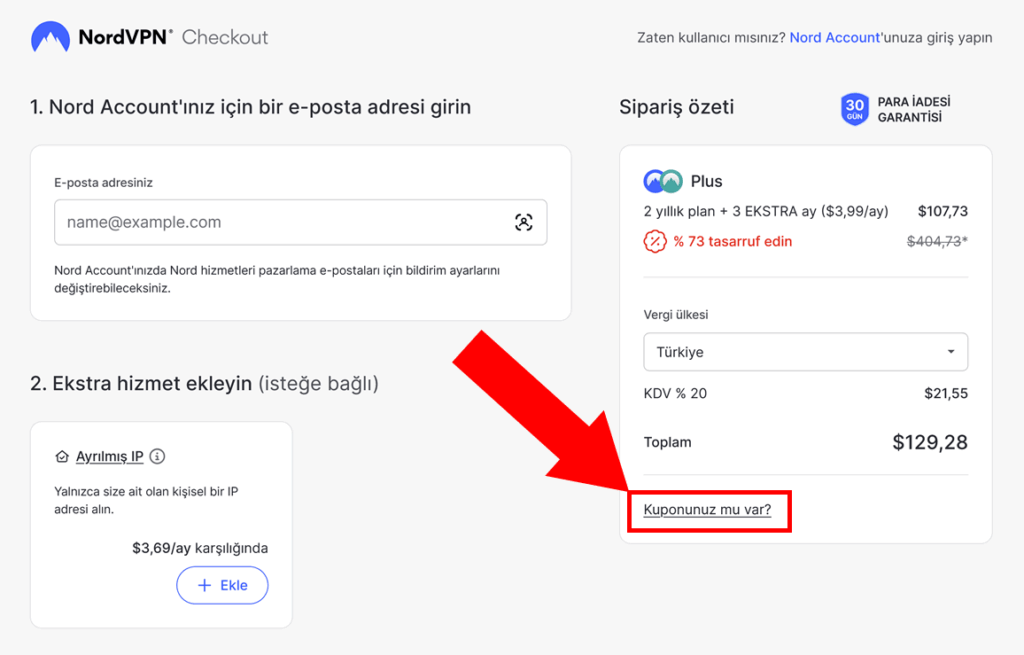The height and width of the screenshot is (655, 1024).
Task: Focus the e-posta adresiniz input field
Action: coord(285,222)
